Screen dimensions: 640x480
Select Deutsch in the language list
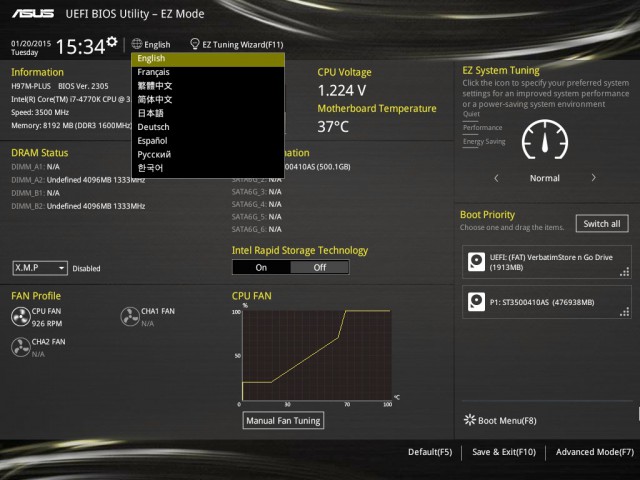[208, 127]
